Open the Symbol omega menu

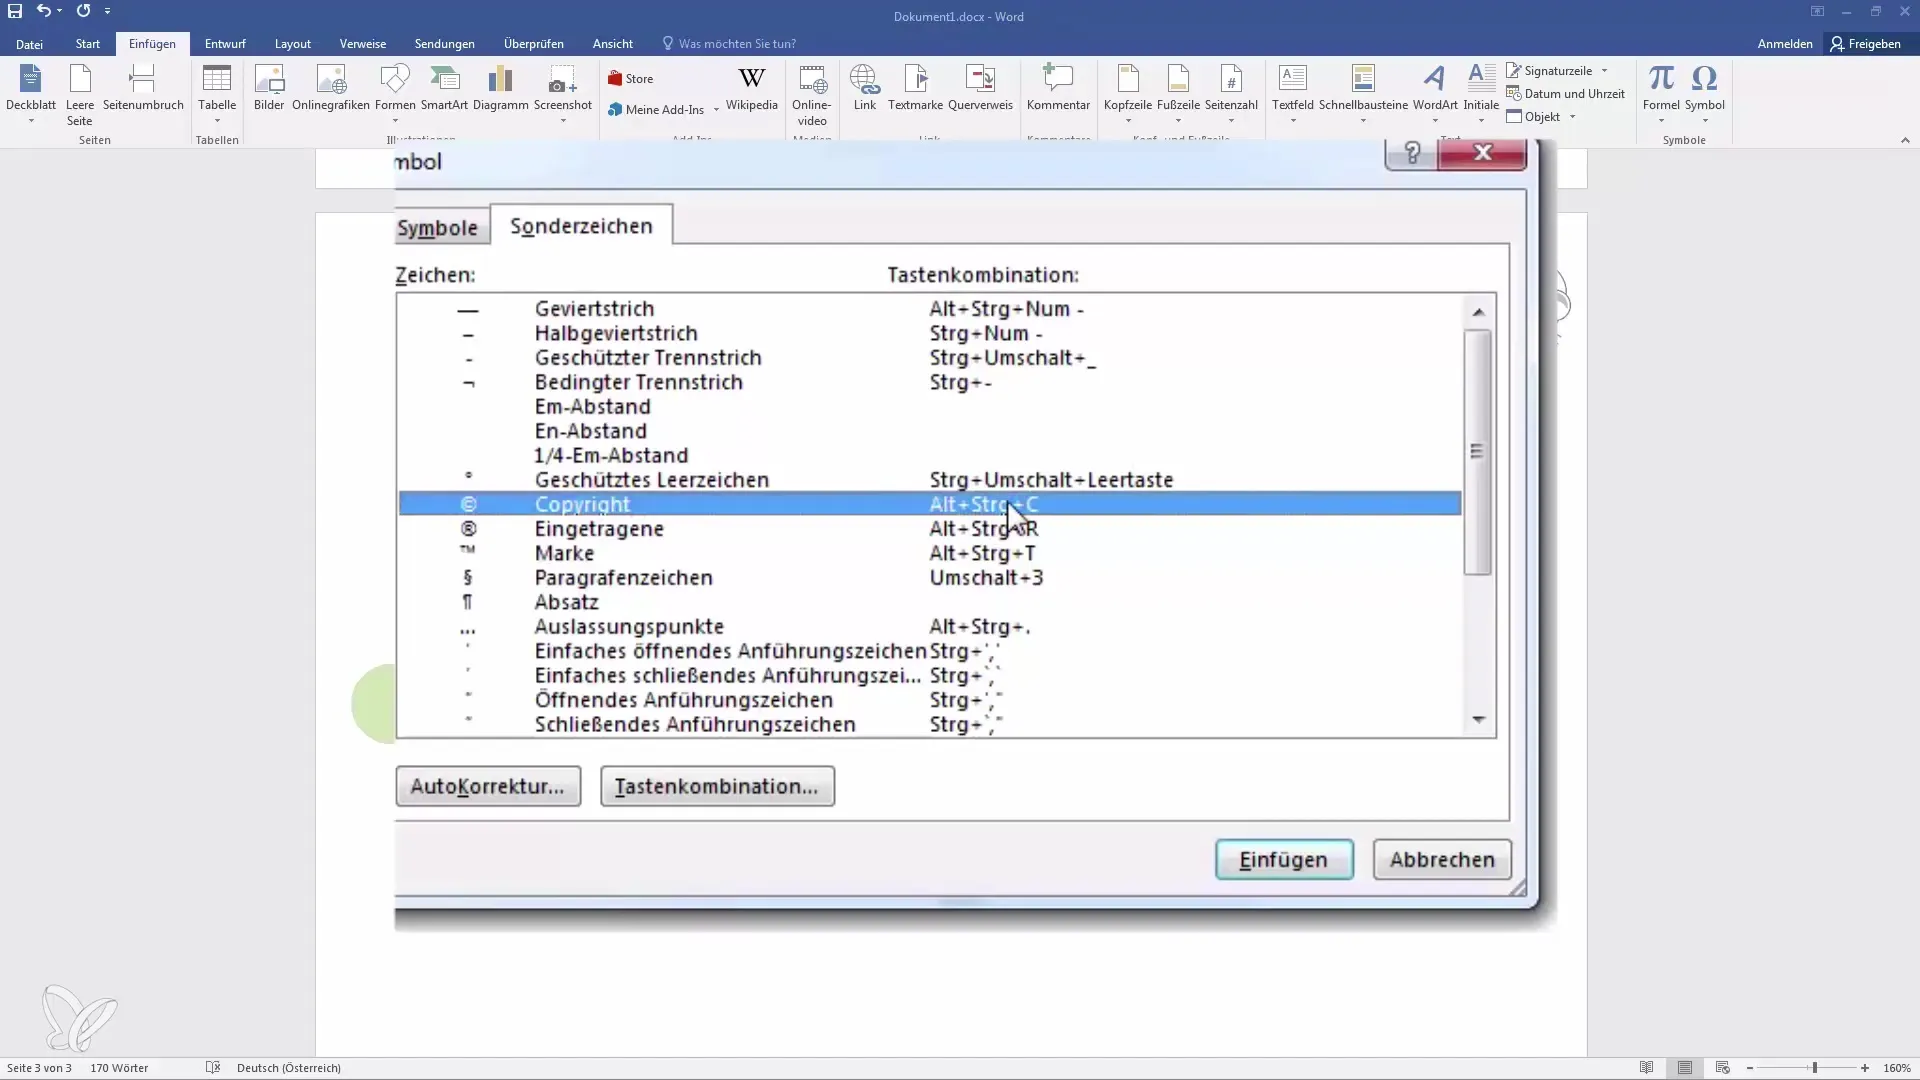point(1704,92)
